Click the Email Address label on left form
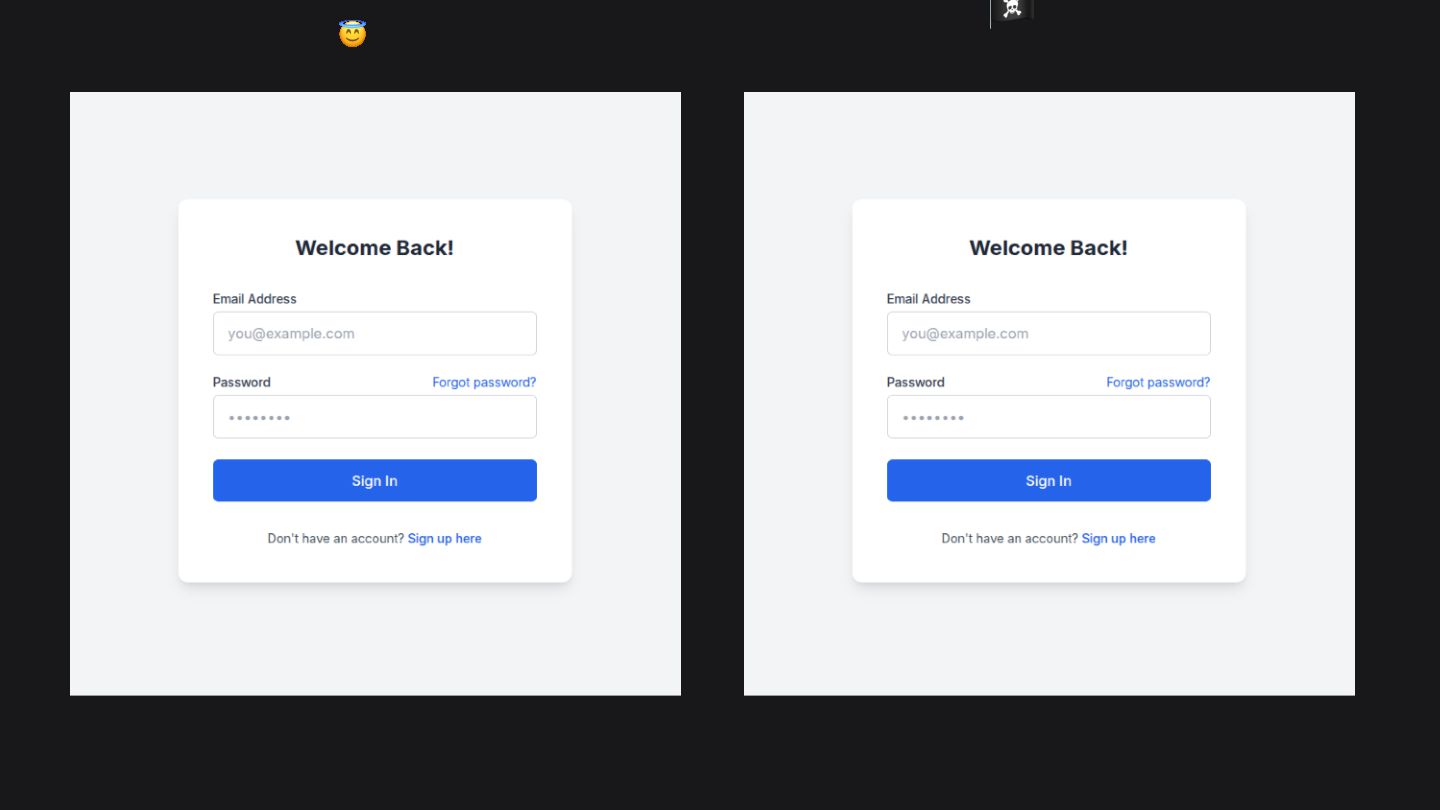This screenshot has height=810, width=1440. point(254,299)
